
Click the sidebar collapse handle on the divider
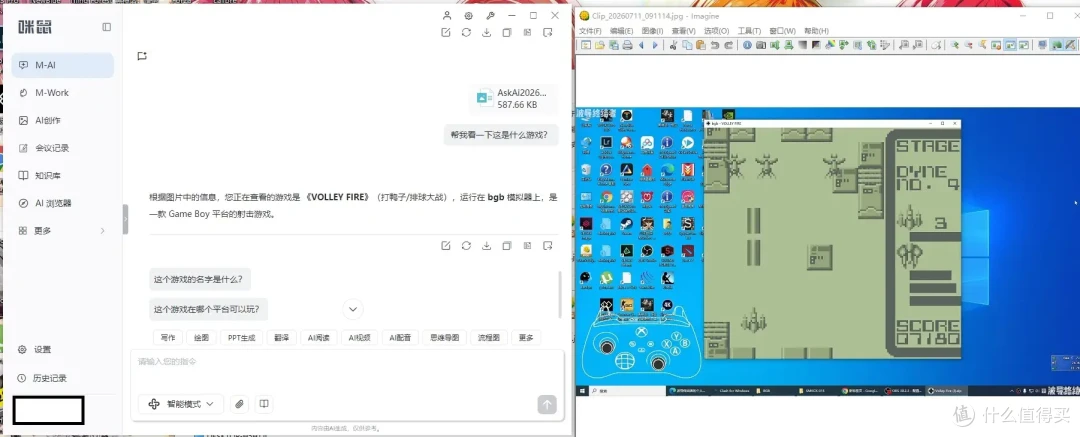(x=125, y=218)
